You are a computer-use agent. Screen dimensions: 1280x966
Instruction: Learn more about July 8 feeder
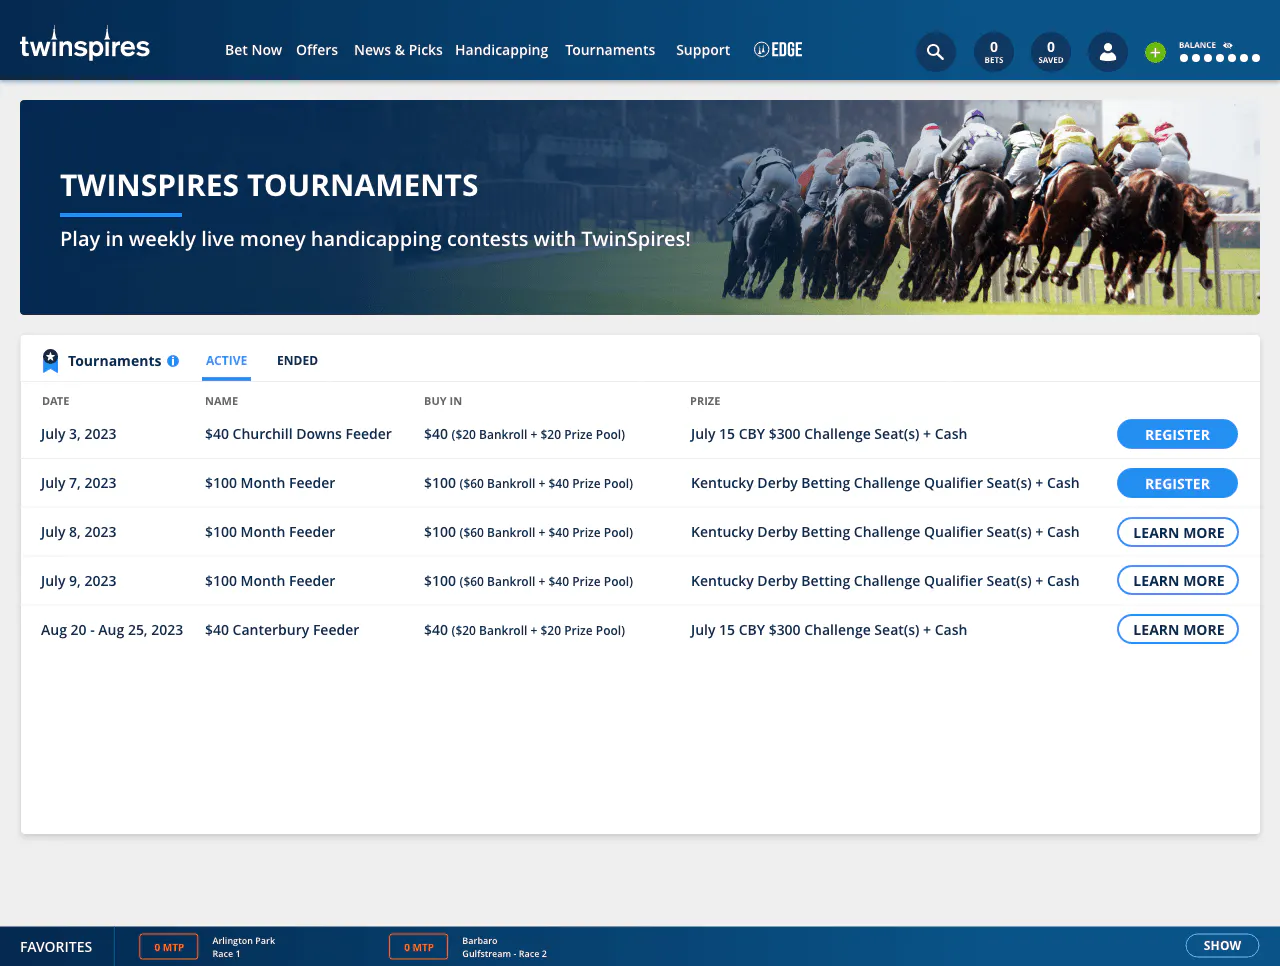point(1177,532)
